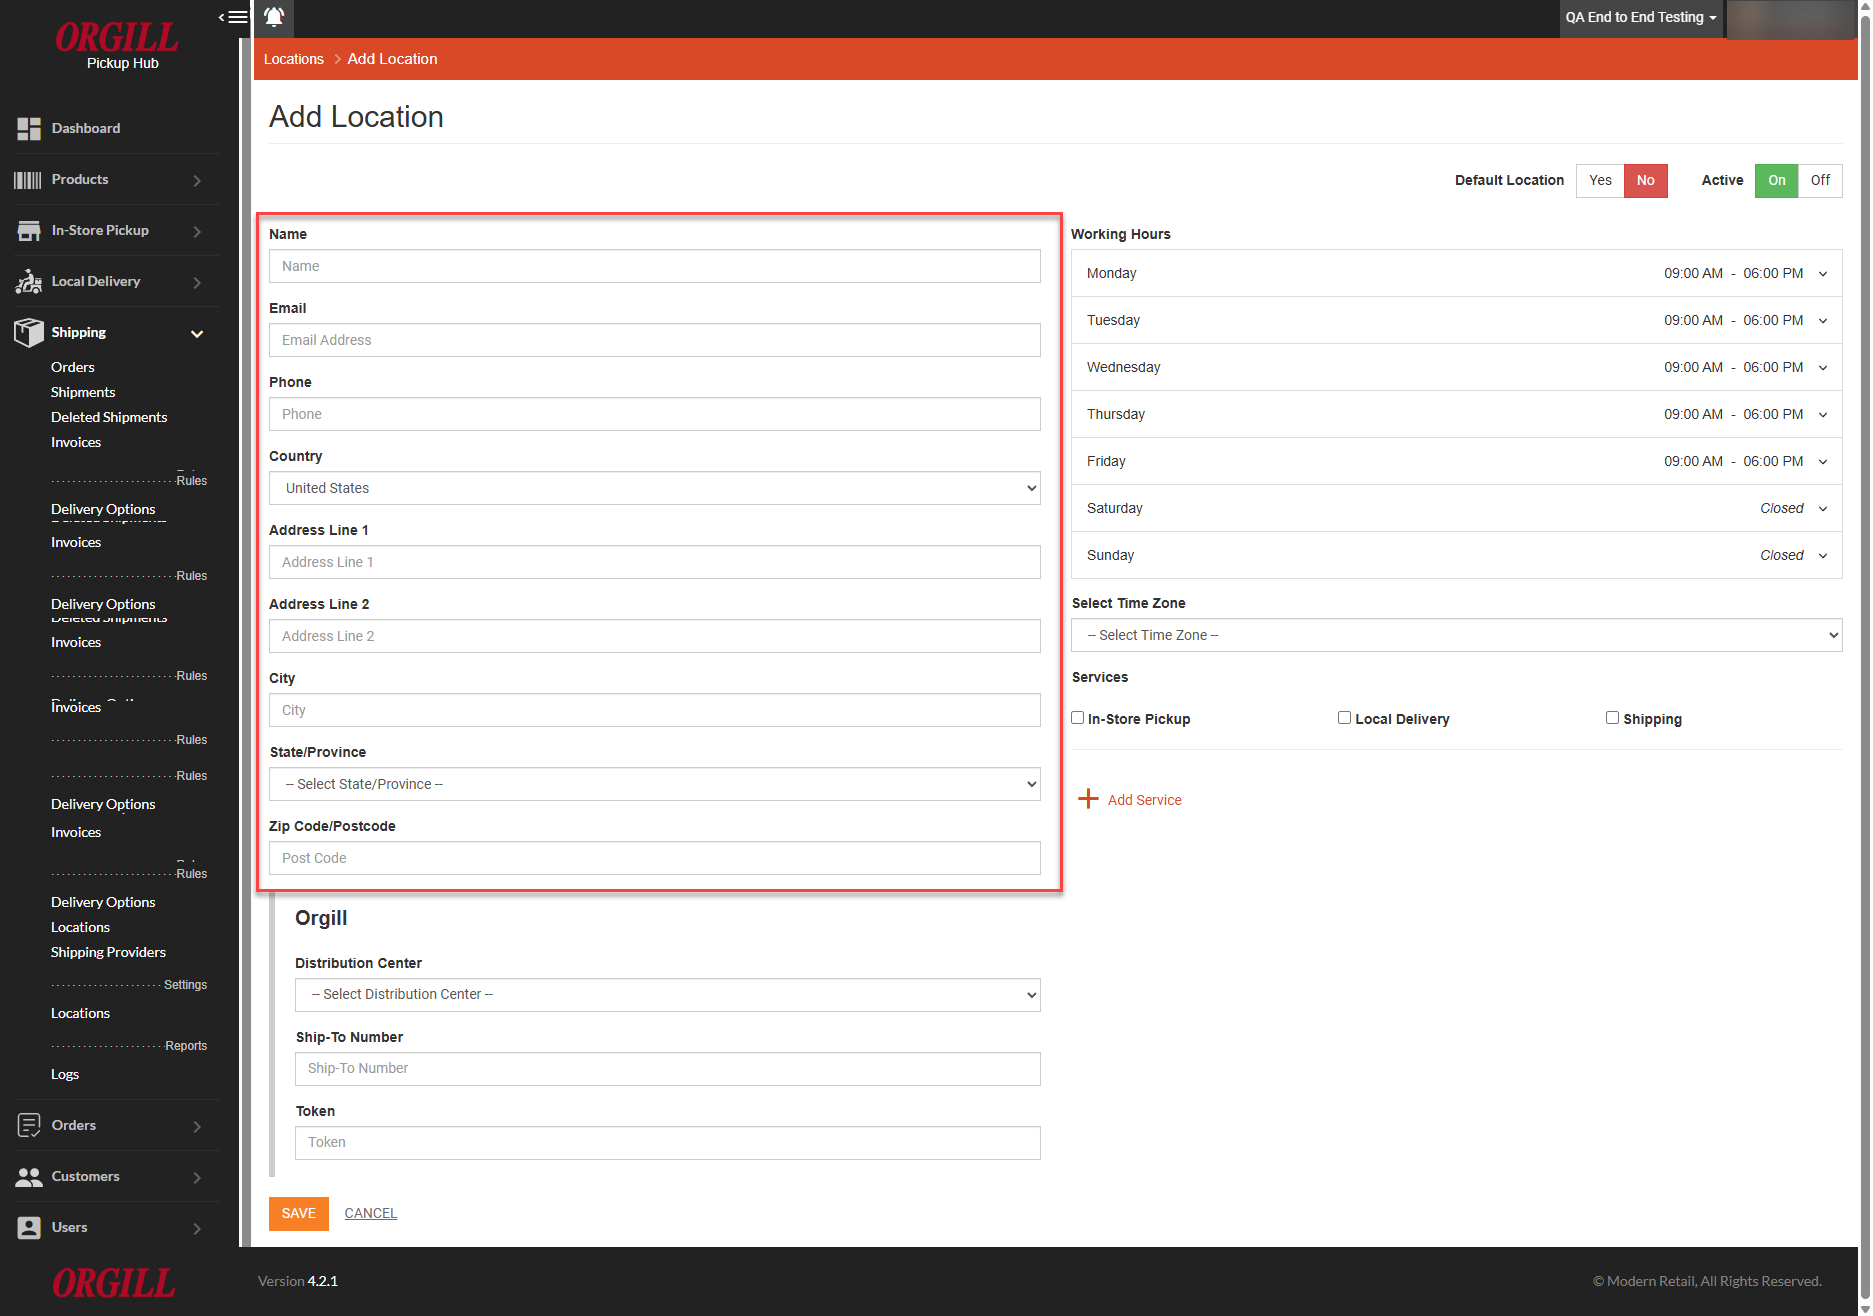
Task: Click the Token input field
Action: (668, 1142)
